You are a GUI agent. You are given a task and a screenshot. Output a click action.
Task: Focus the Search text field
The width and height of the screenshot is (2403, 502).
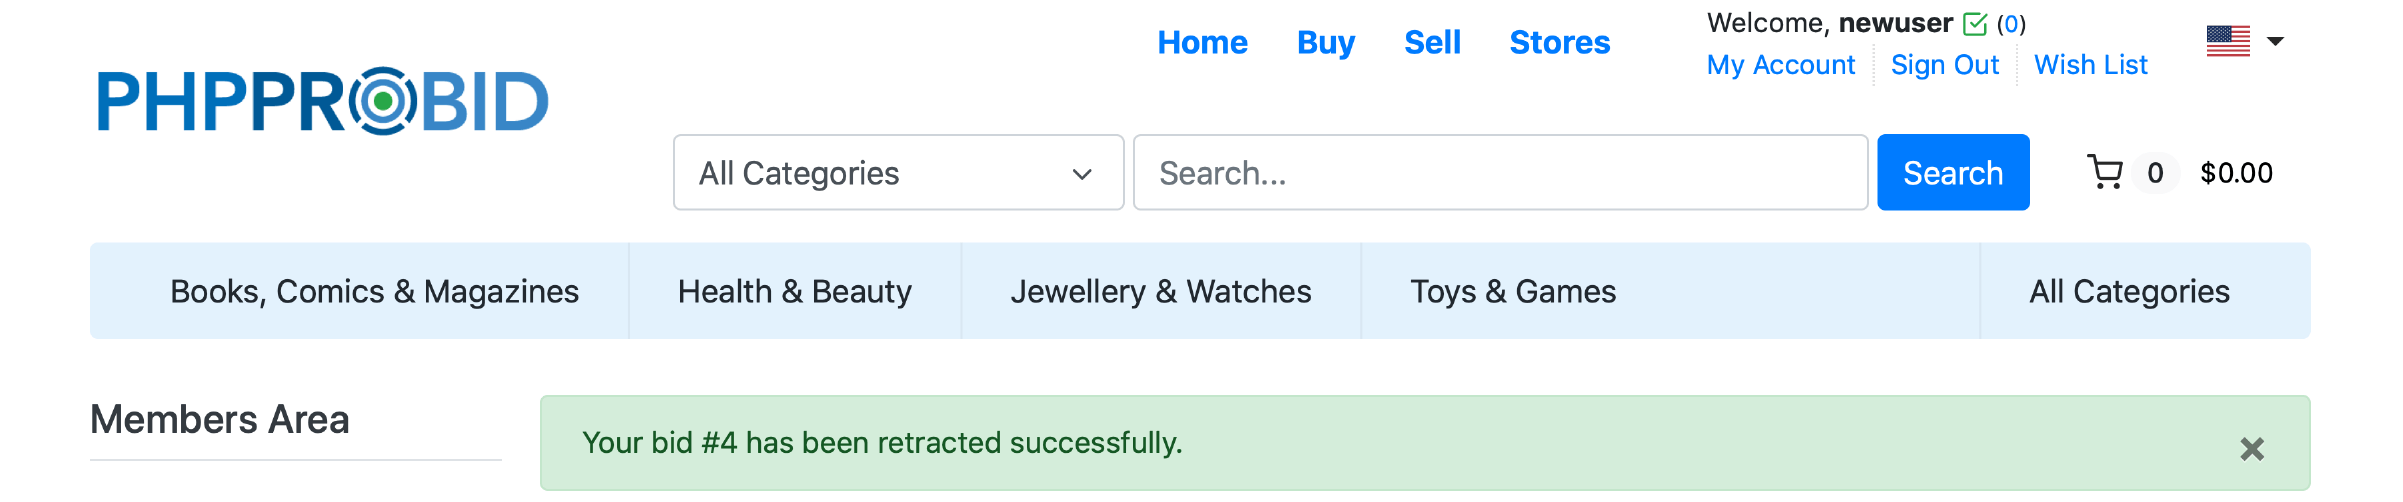[x=1500, y=173]
